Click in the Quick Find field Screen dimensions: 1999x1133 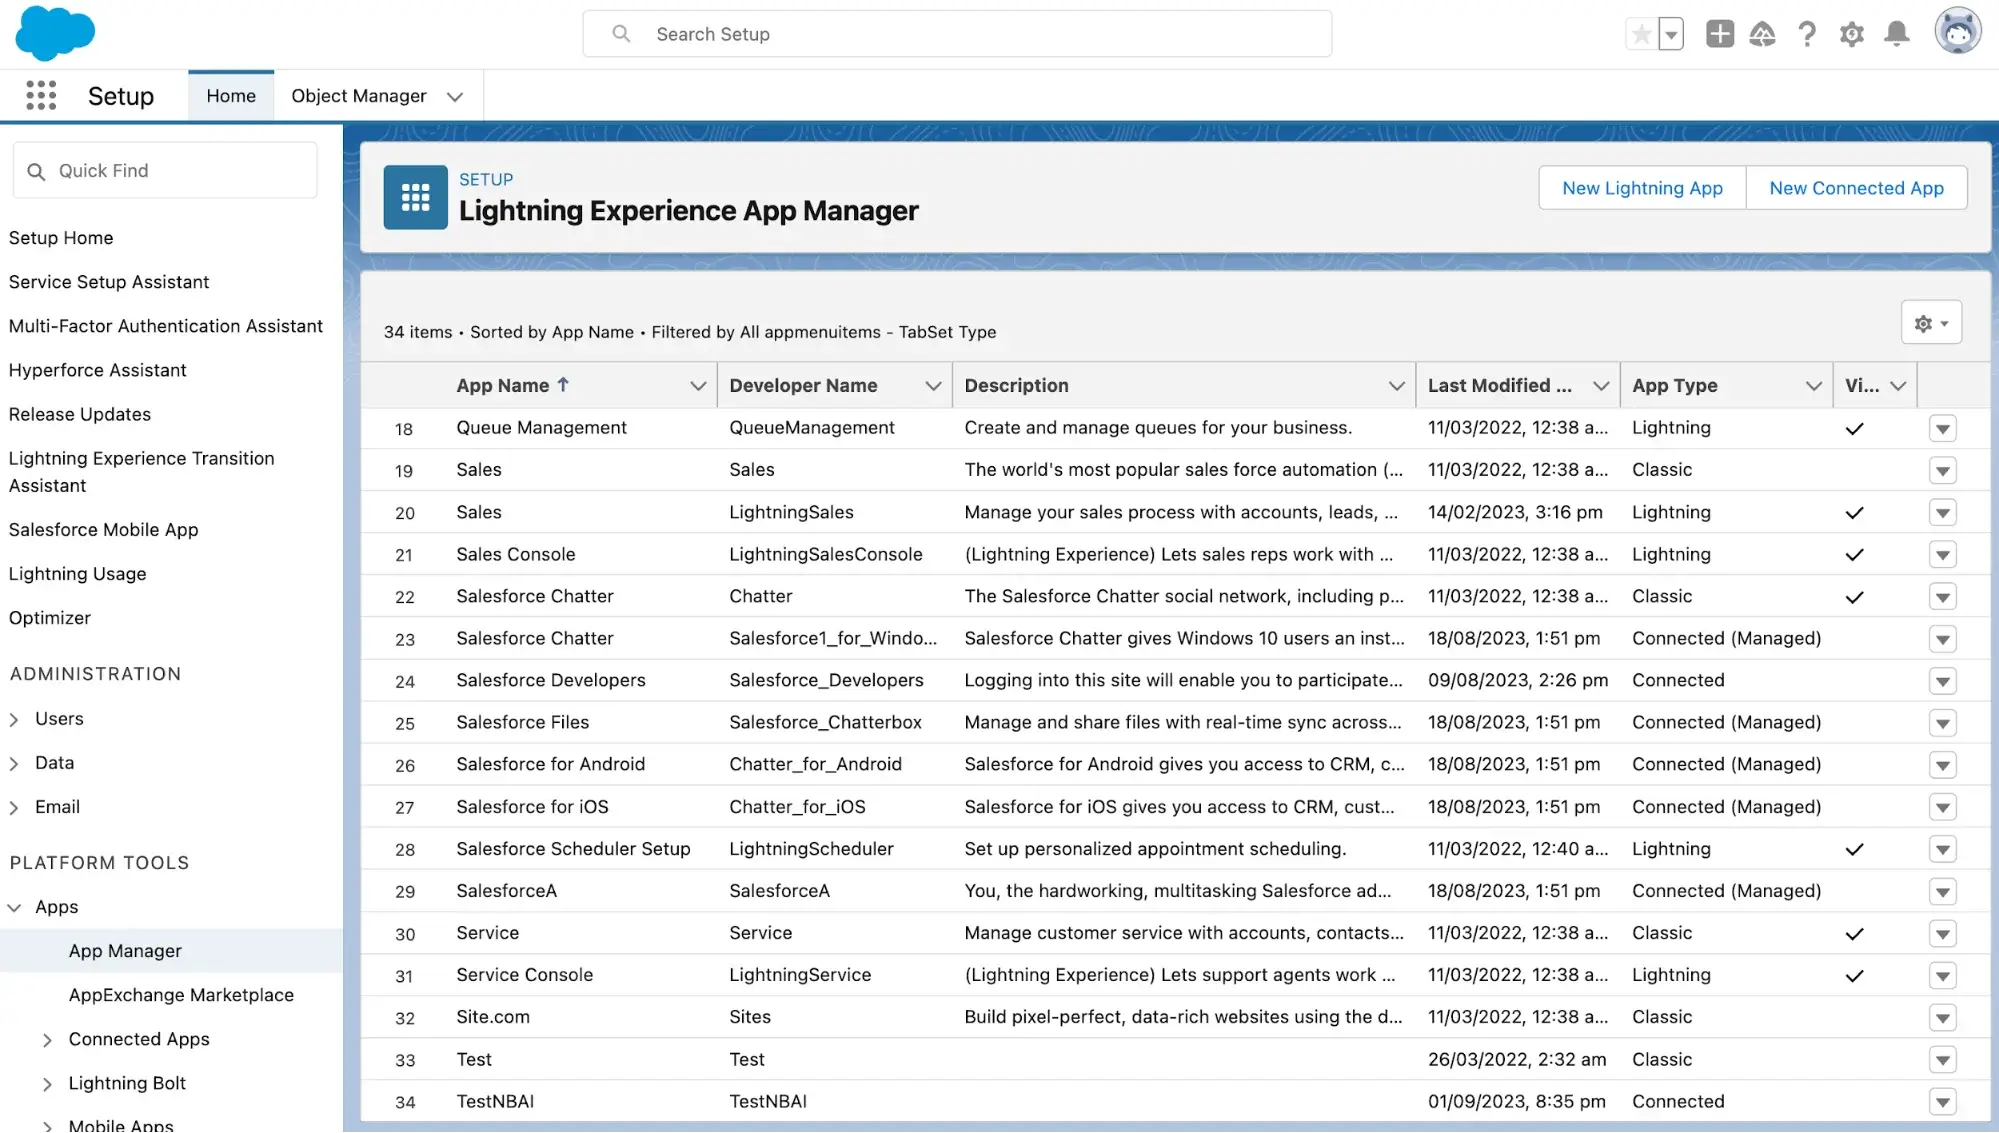[165, 171]
